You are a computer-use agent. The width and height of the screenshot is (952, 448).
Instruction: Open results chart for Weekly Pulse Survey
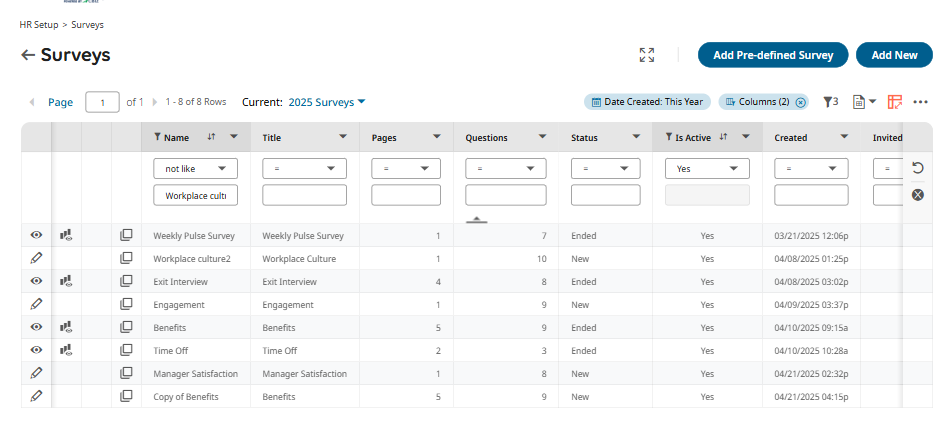point(66,235)
